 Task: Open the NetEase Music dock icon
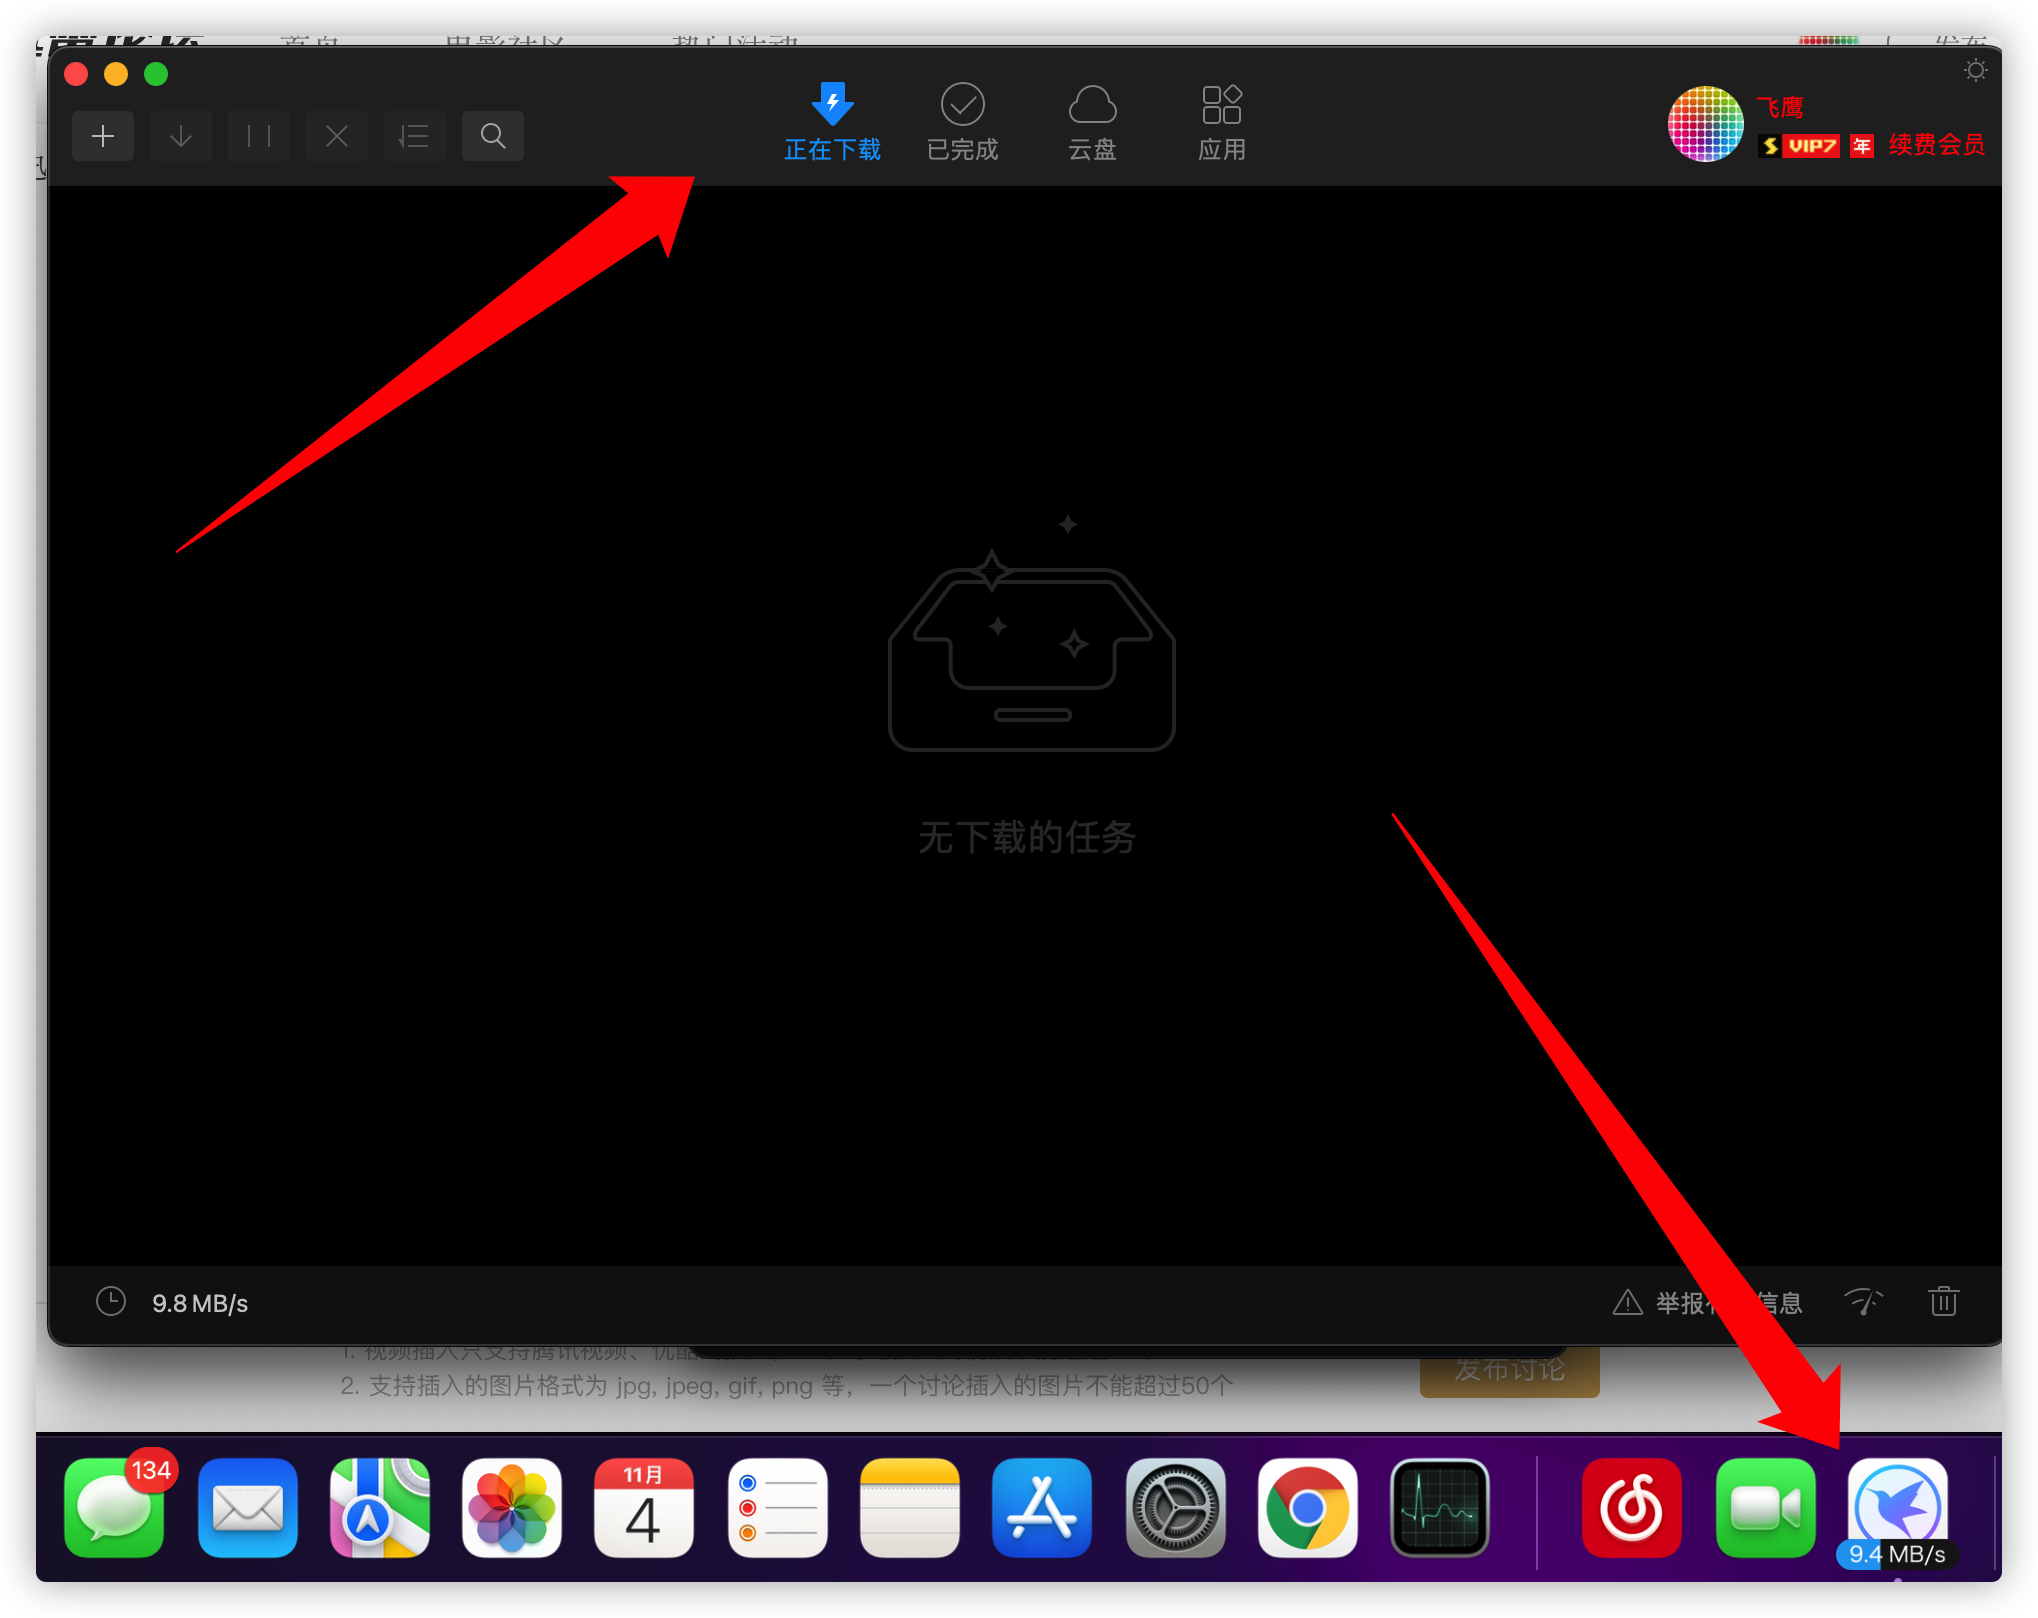coord(1631,1507)
